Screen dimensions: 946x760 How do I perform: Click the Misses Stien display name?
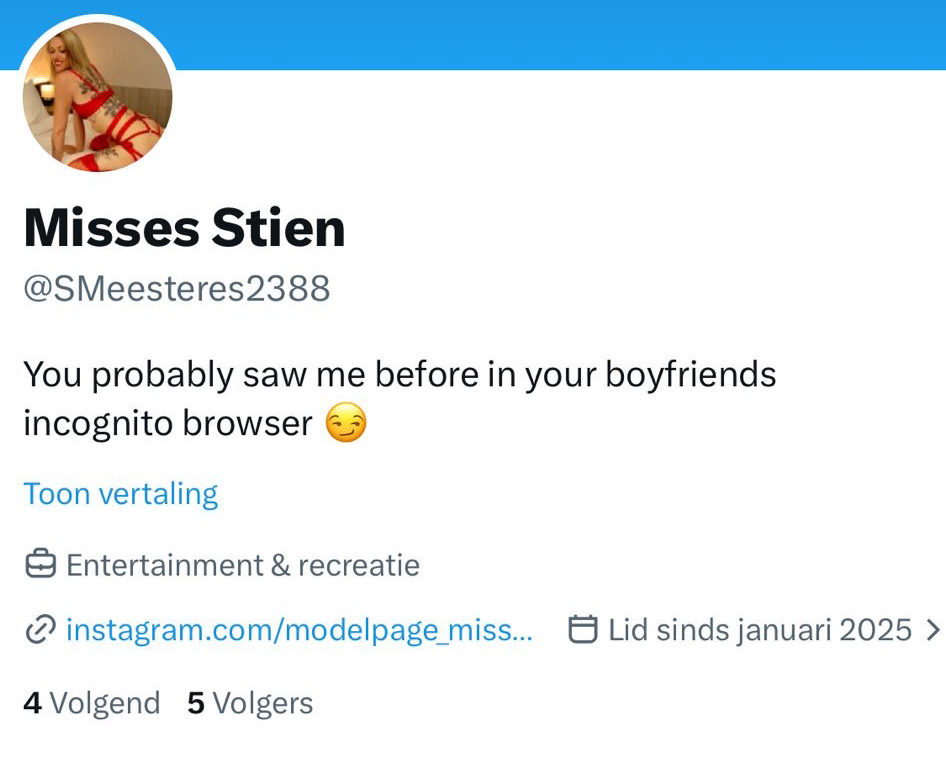[x=184, y=228]
